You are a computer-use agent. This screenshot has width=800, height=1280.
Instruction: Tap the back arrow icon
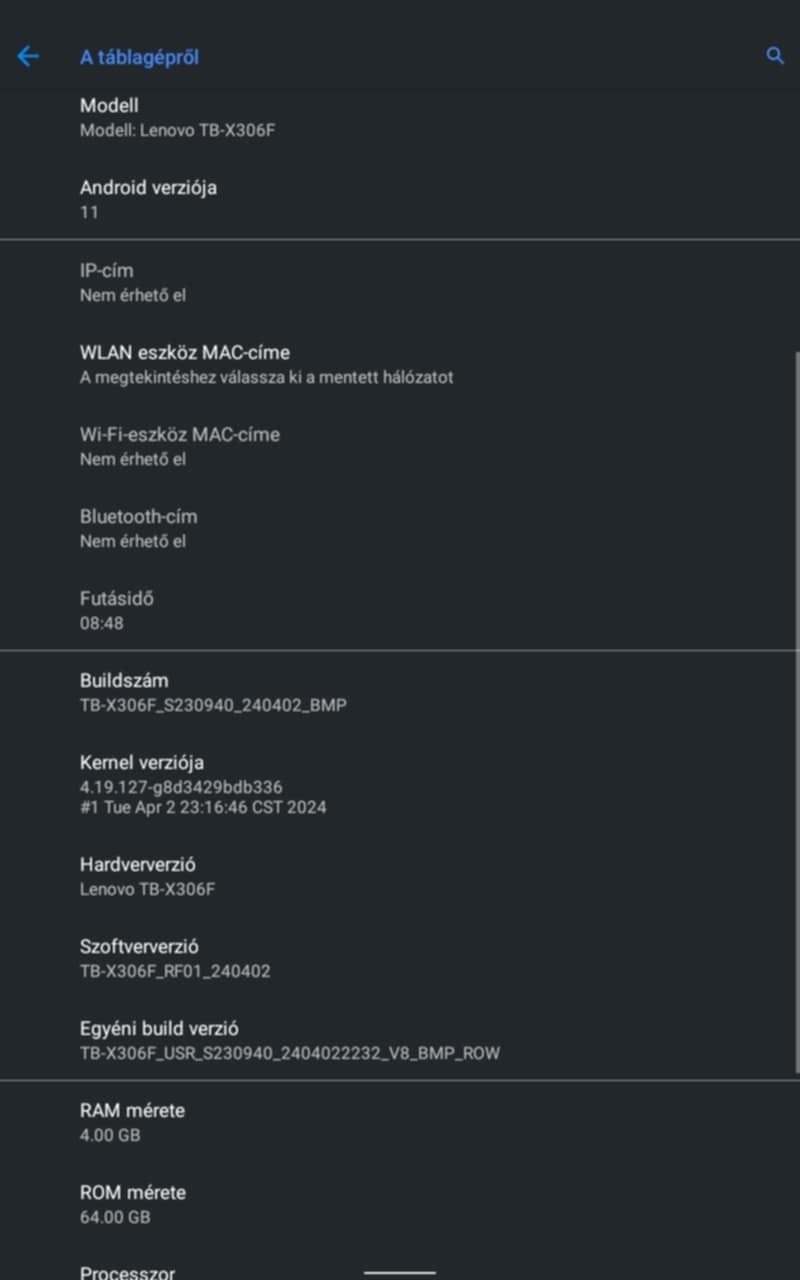28,57
